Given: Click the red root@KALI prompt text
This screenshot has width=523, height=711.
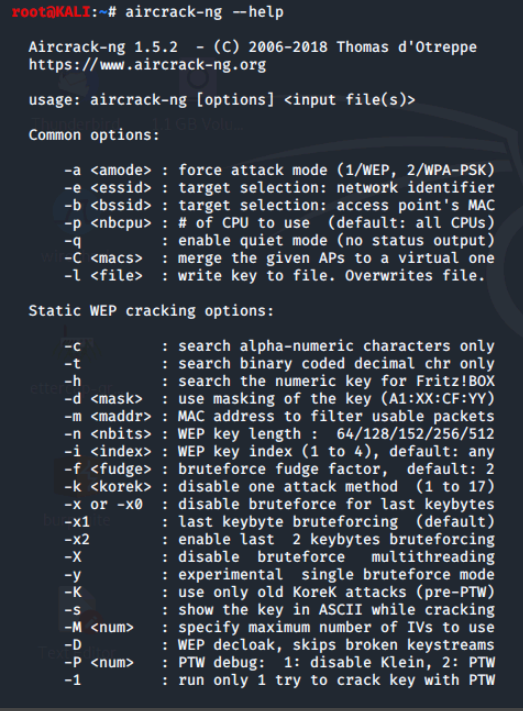Looking at the screenshot, I should pos(51,12).
